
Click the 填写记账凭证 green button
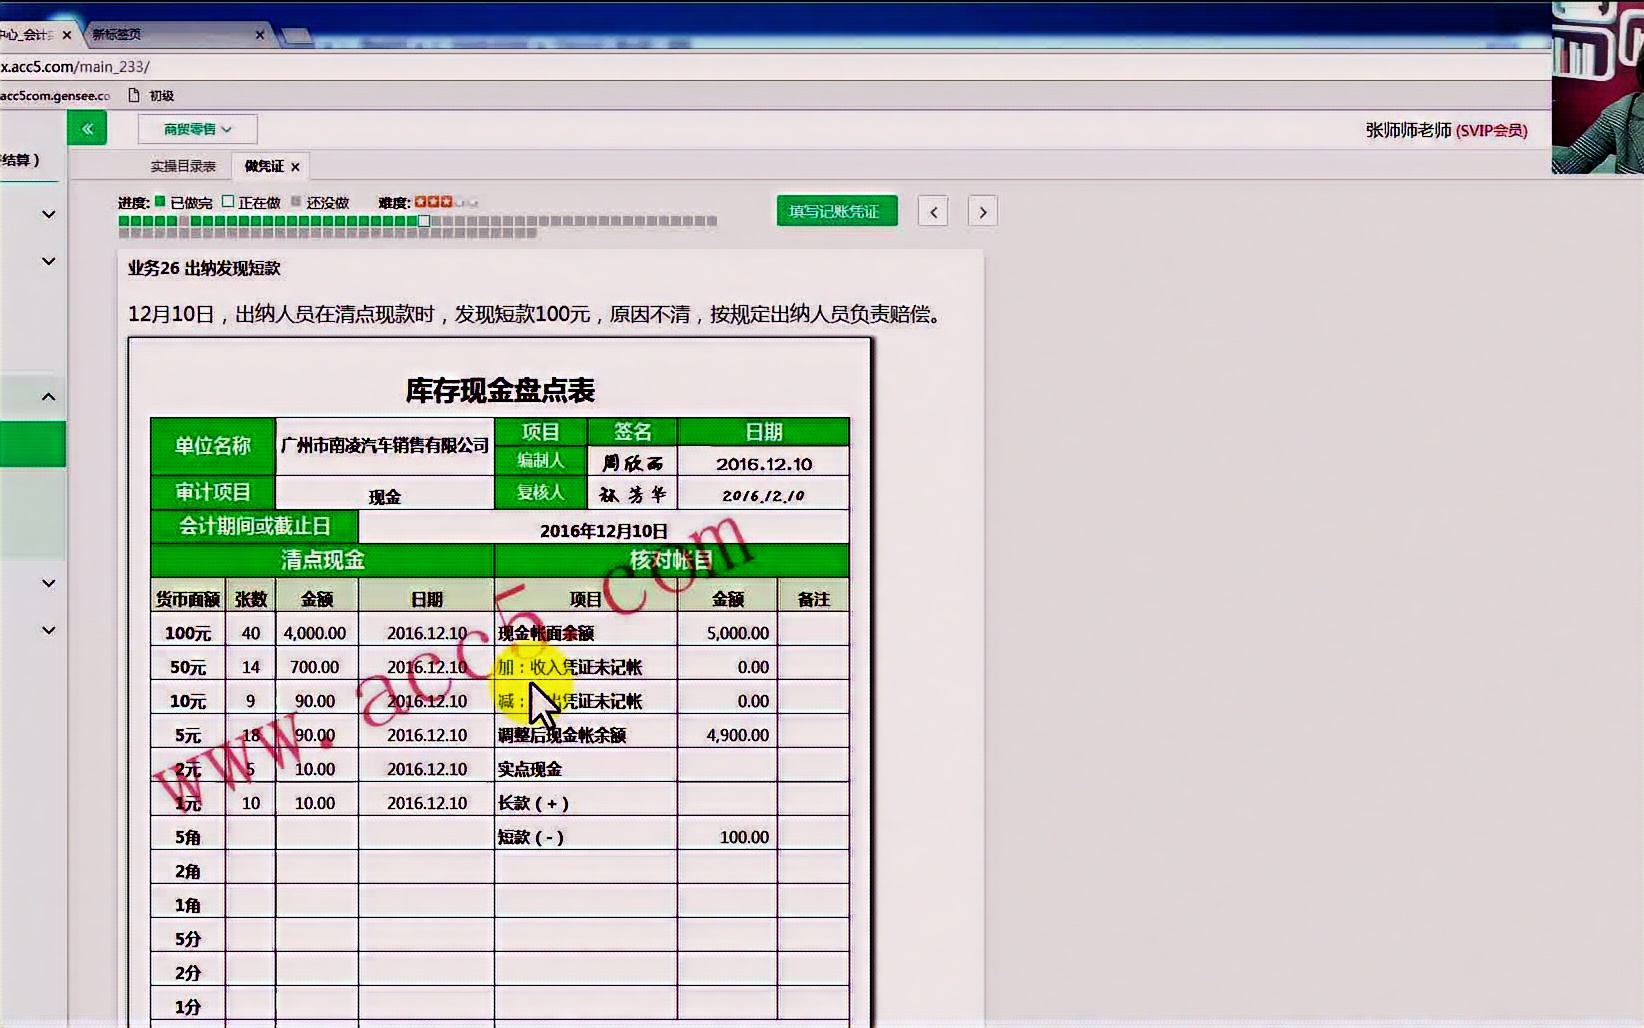click(836, 211)
